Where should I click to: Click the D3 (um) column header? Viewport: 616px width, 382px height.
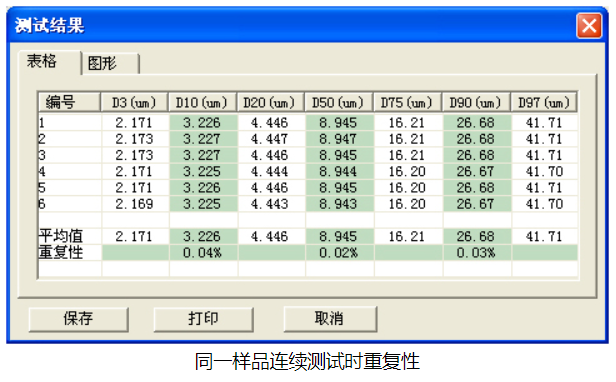(x=134, y=103)
